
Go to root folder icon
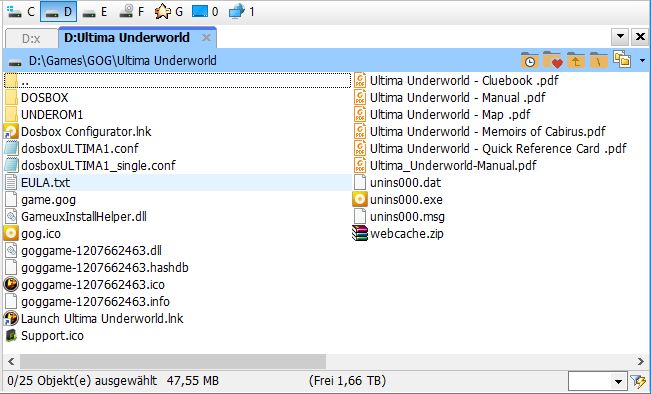pyautogui.click(x=598, y=61)
